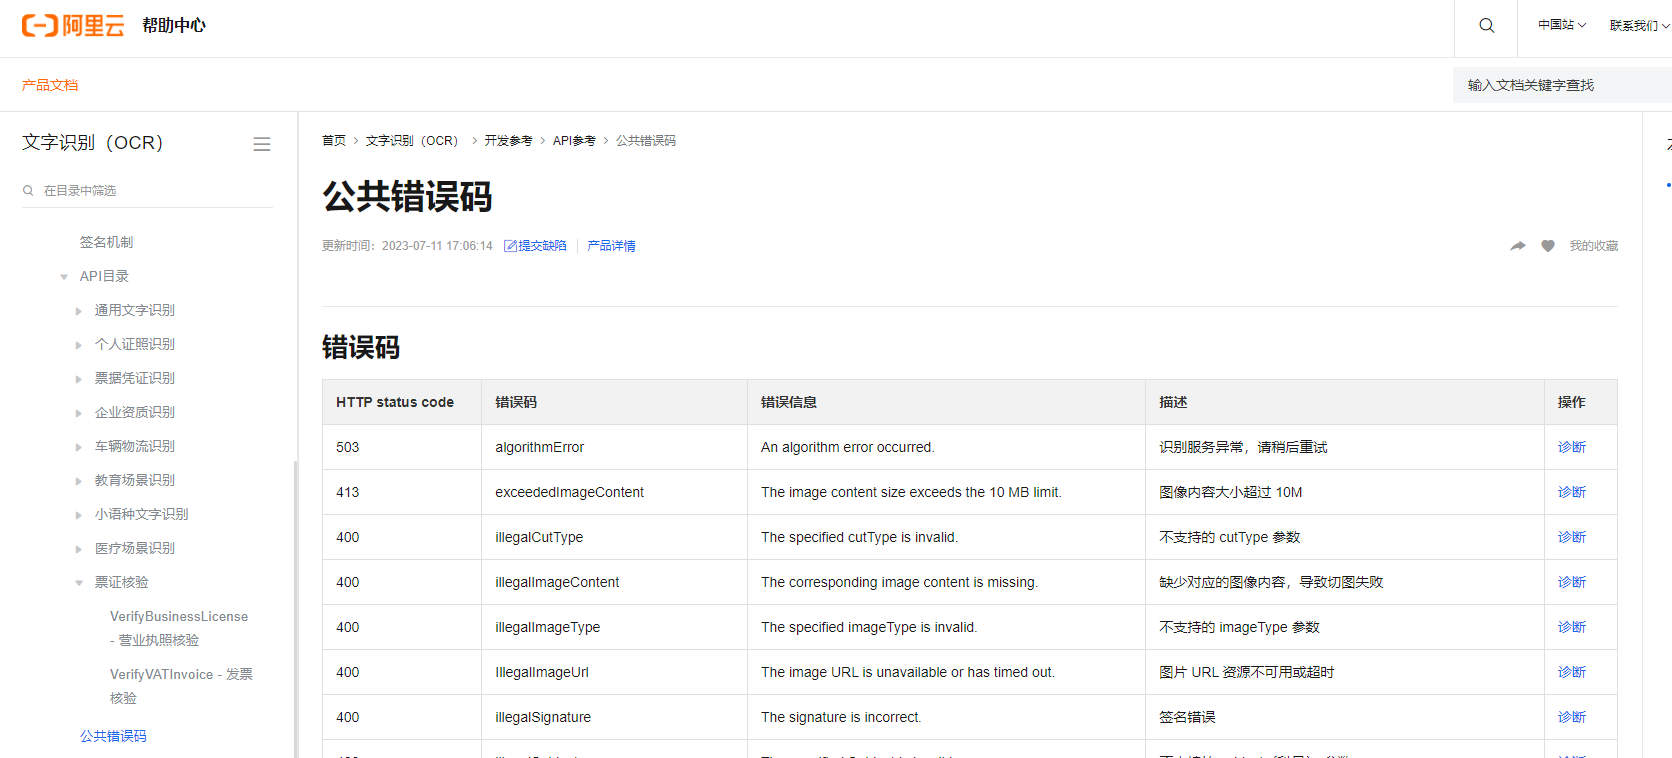This screenshot has width=1672, height=758.
Task: Open VerifyVATInvoice - 发票核验 page
Action: 181,686
